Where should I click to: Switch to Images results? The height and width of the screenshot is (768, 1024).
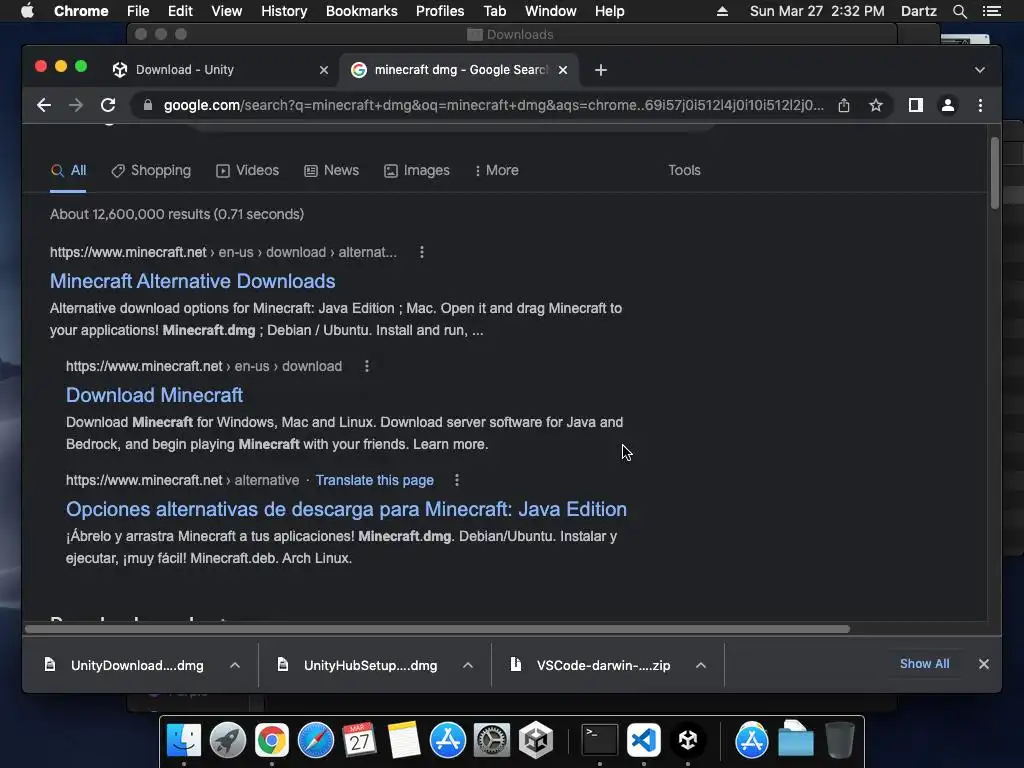(417, 170)
